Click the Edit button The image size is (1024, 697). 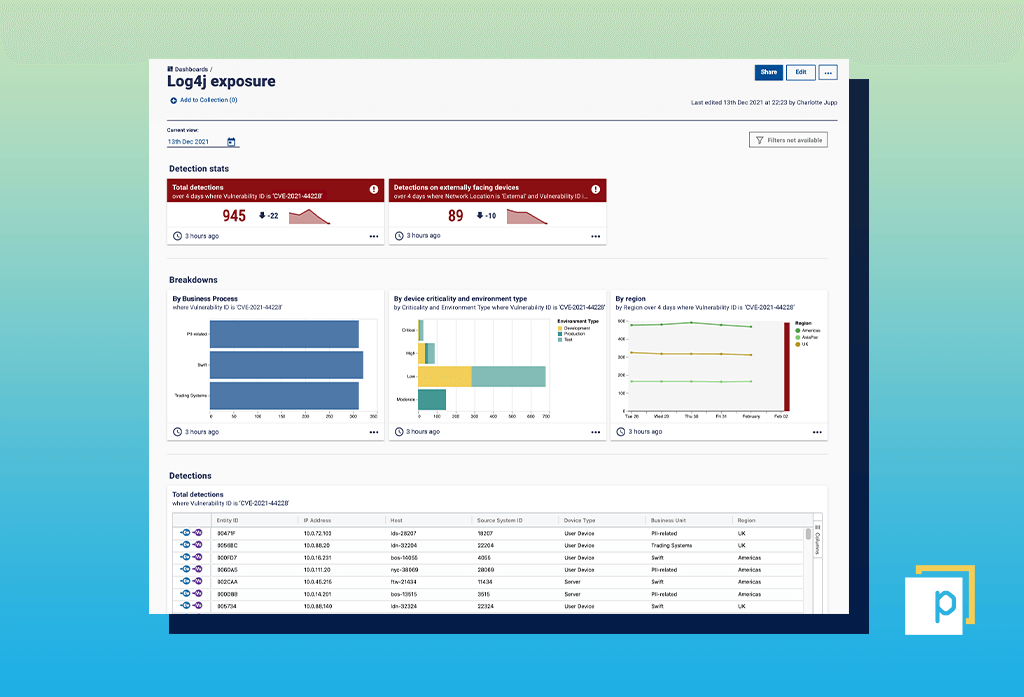tap(801, 73)
